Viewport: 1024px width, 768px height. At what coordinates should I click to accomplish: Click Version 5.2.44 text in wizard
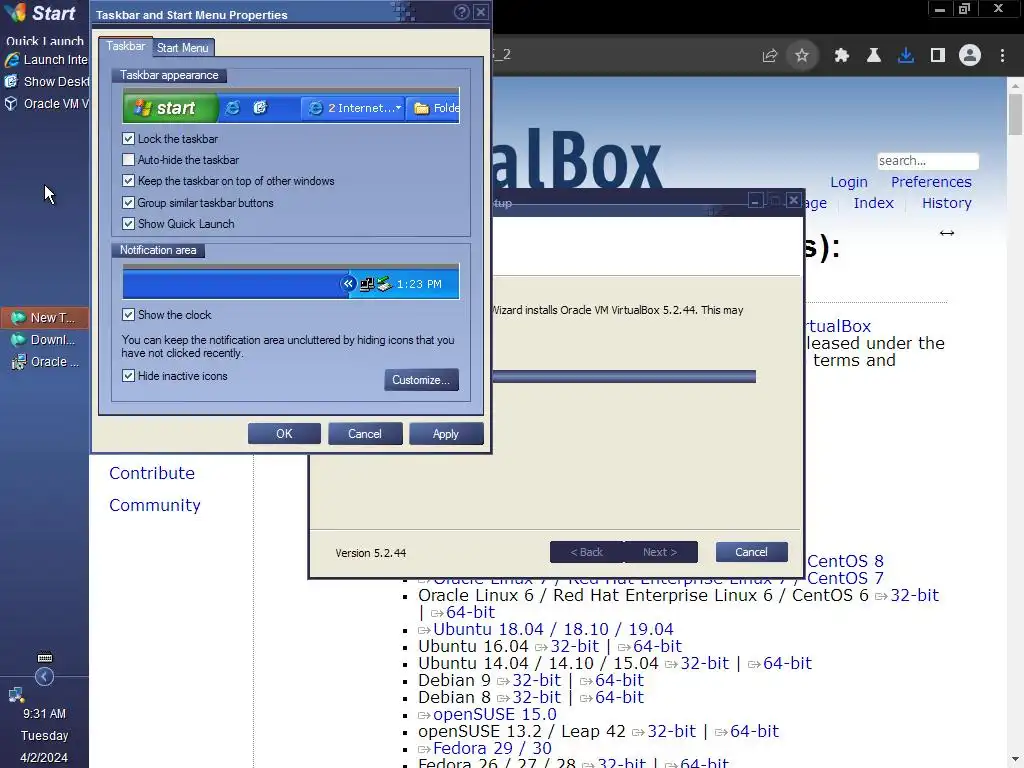[371, 553]
